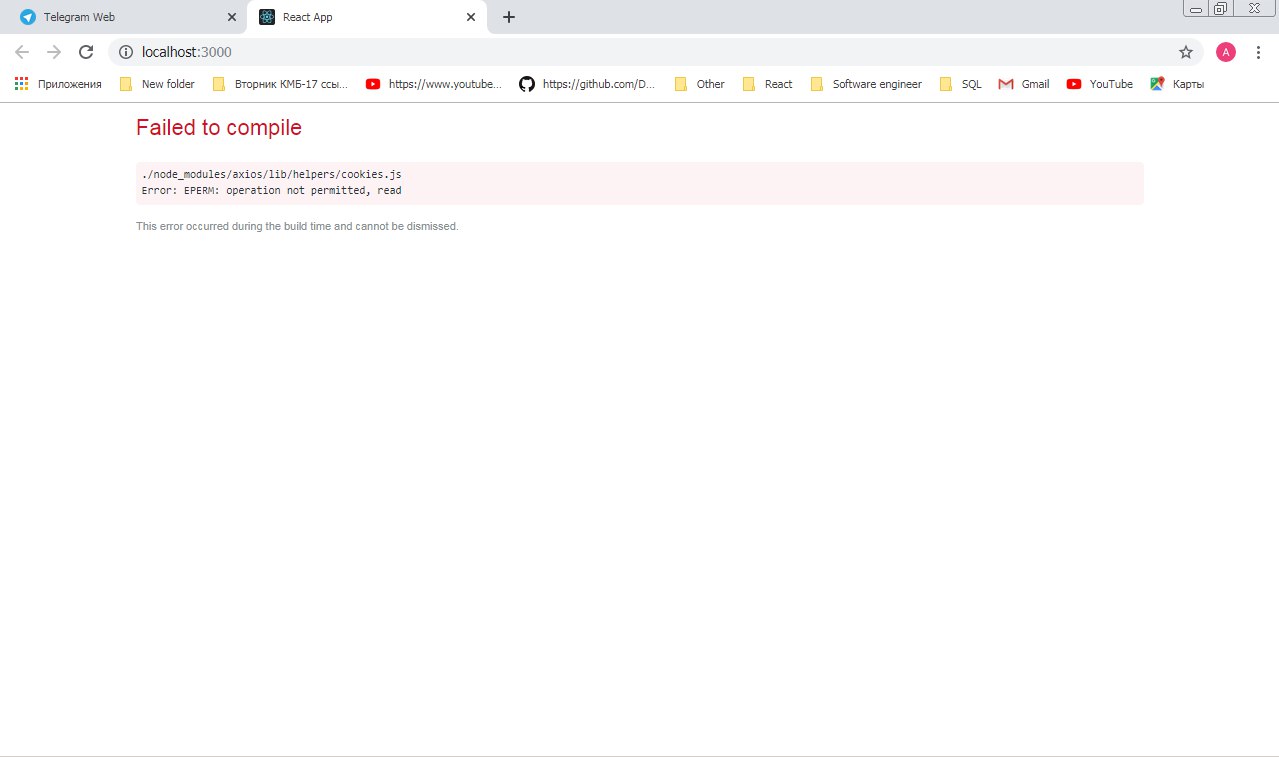View site information icon in address bar
Image resolution: width=1279 pixels, height=757 pixels.
point(126,52)
